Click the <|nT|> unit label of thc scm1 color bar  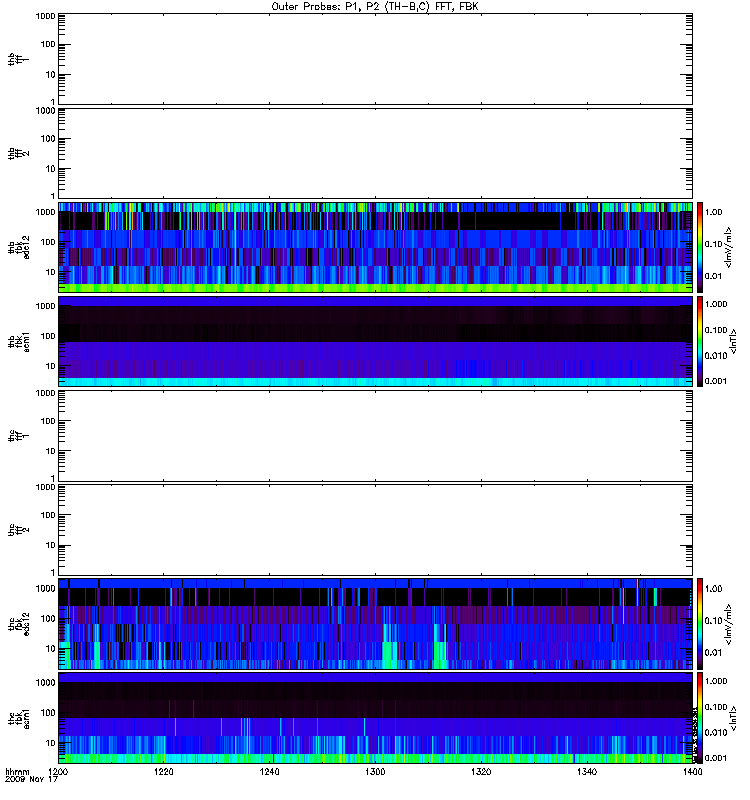pyautogui.click(x=733, y=718)
